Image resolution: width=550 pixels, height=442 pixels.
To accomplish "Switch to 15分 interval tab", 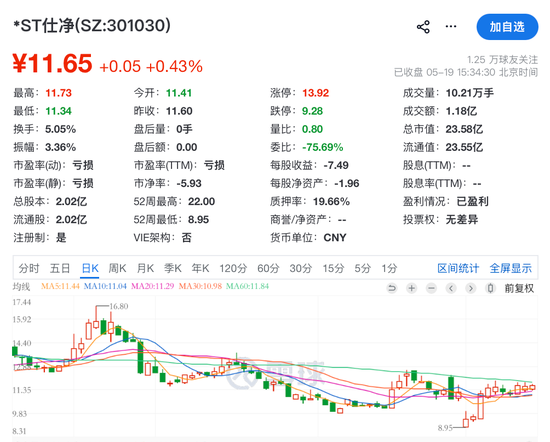I will coord(333,268).
